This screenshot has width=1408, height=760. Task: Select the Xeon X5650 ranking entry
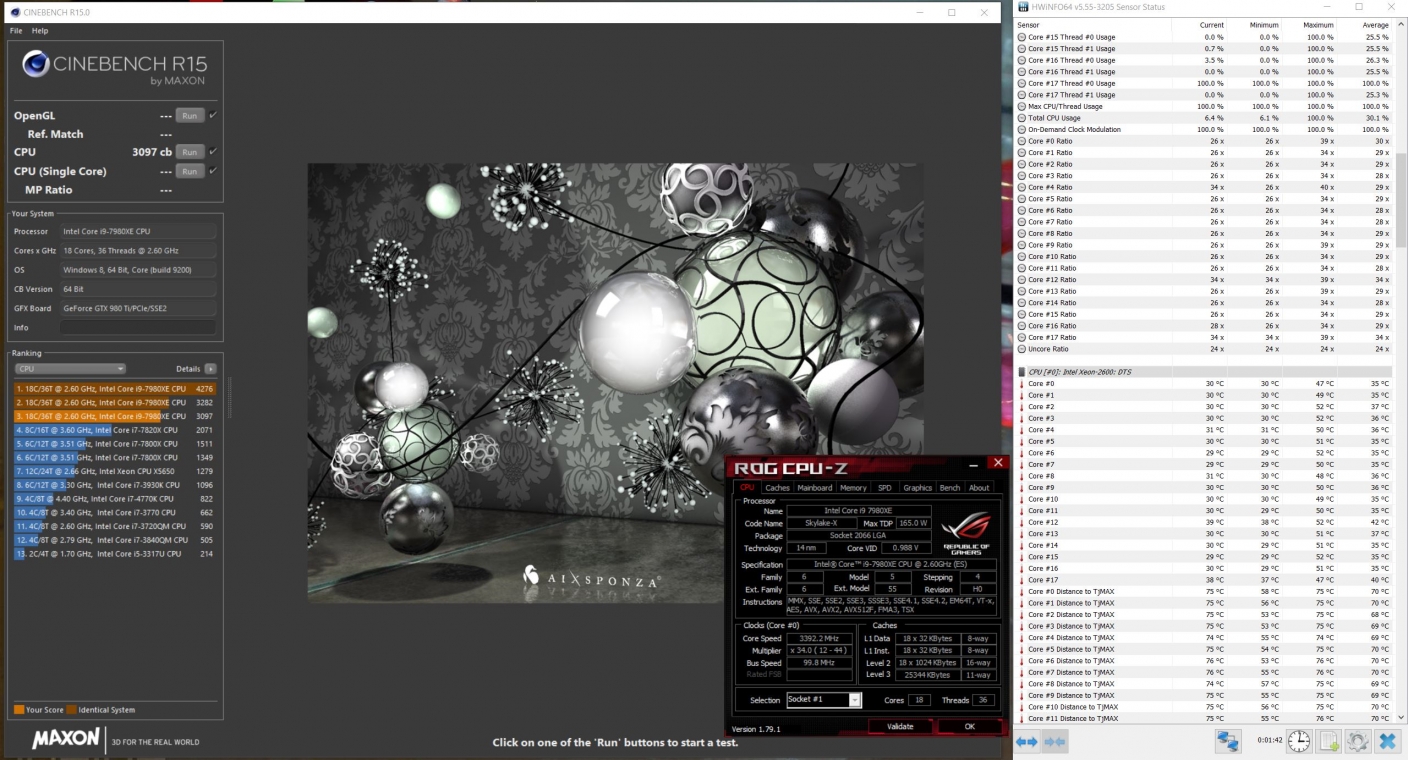(x=115, y=471)
